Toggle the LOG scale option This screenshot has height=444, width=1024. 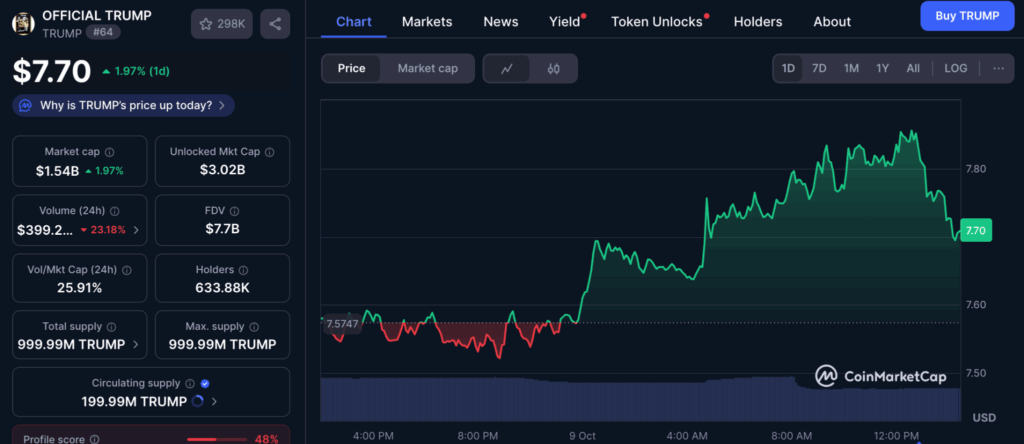click(x=955, y=69)
